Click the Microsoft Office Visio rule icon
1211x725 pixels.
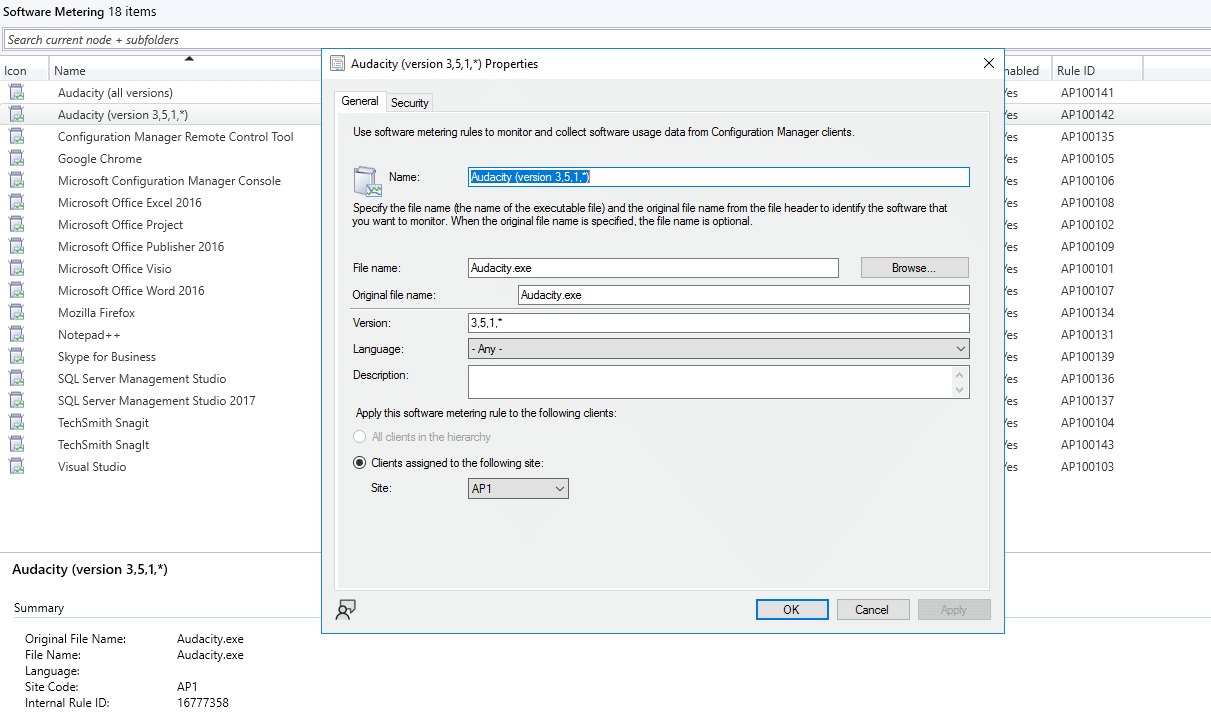(17, 269)
